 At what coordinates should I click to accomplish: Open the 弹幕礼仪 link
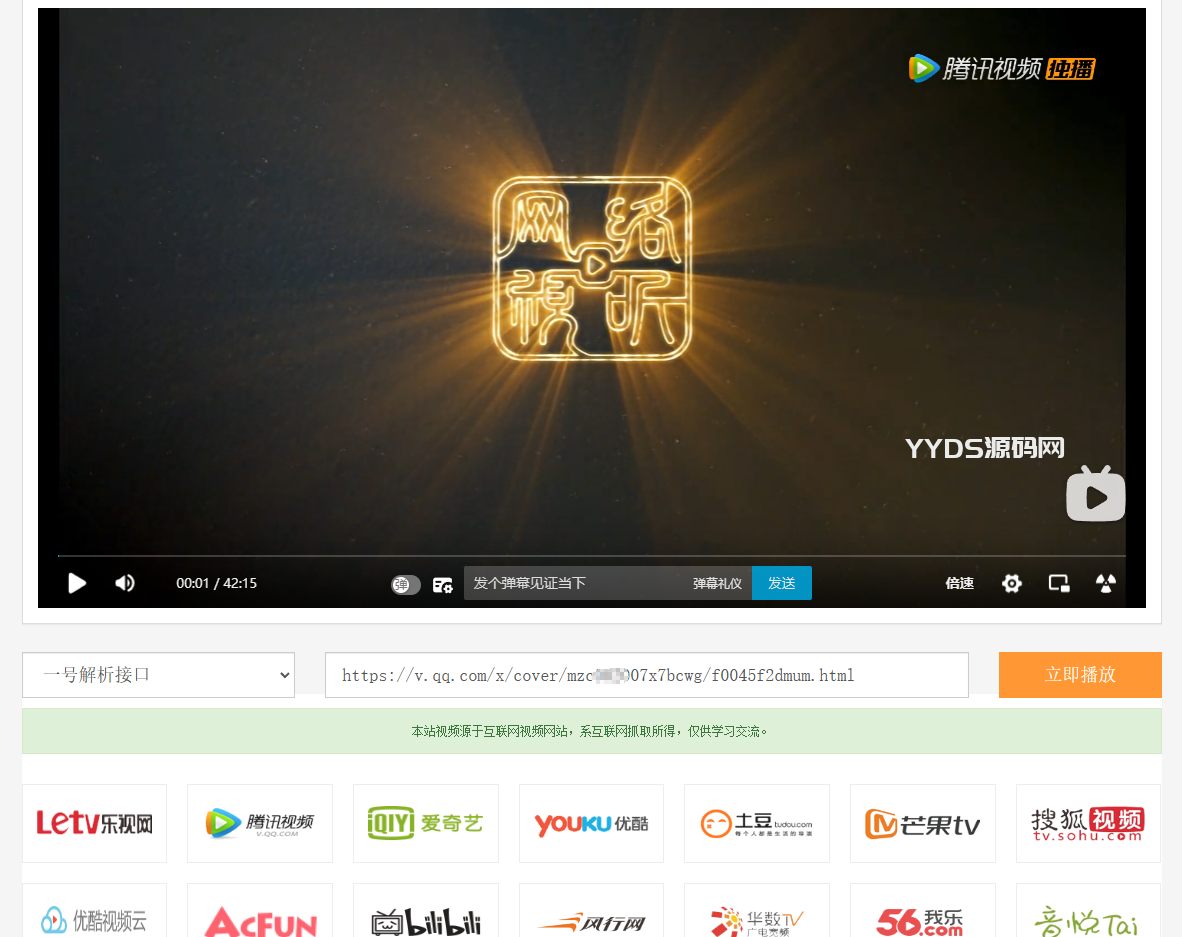(x=717, y=583)
